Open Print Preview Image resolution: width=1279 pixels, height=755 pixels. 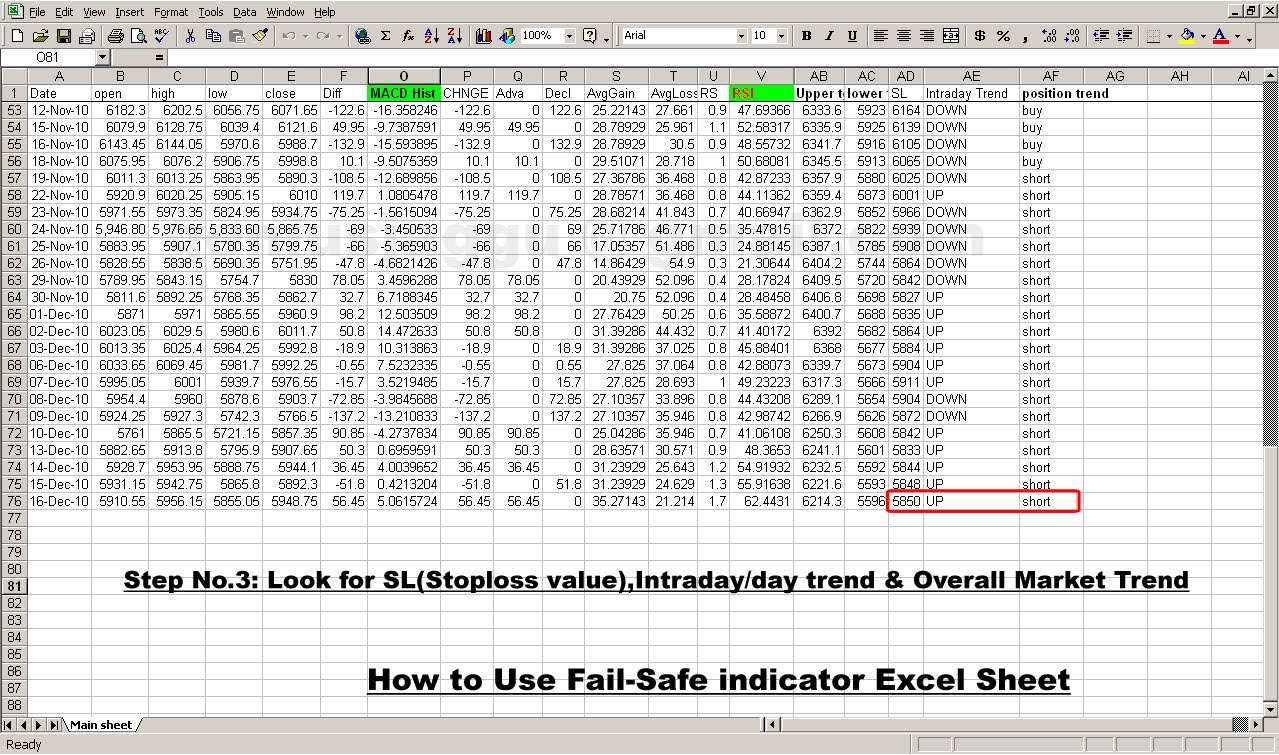[x=137, y=36]
